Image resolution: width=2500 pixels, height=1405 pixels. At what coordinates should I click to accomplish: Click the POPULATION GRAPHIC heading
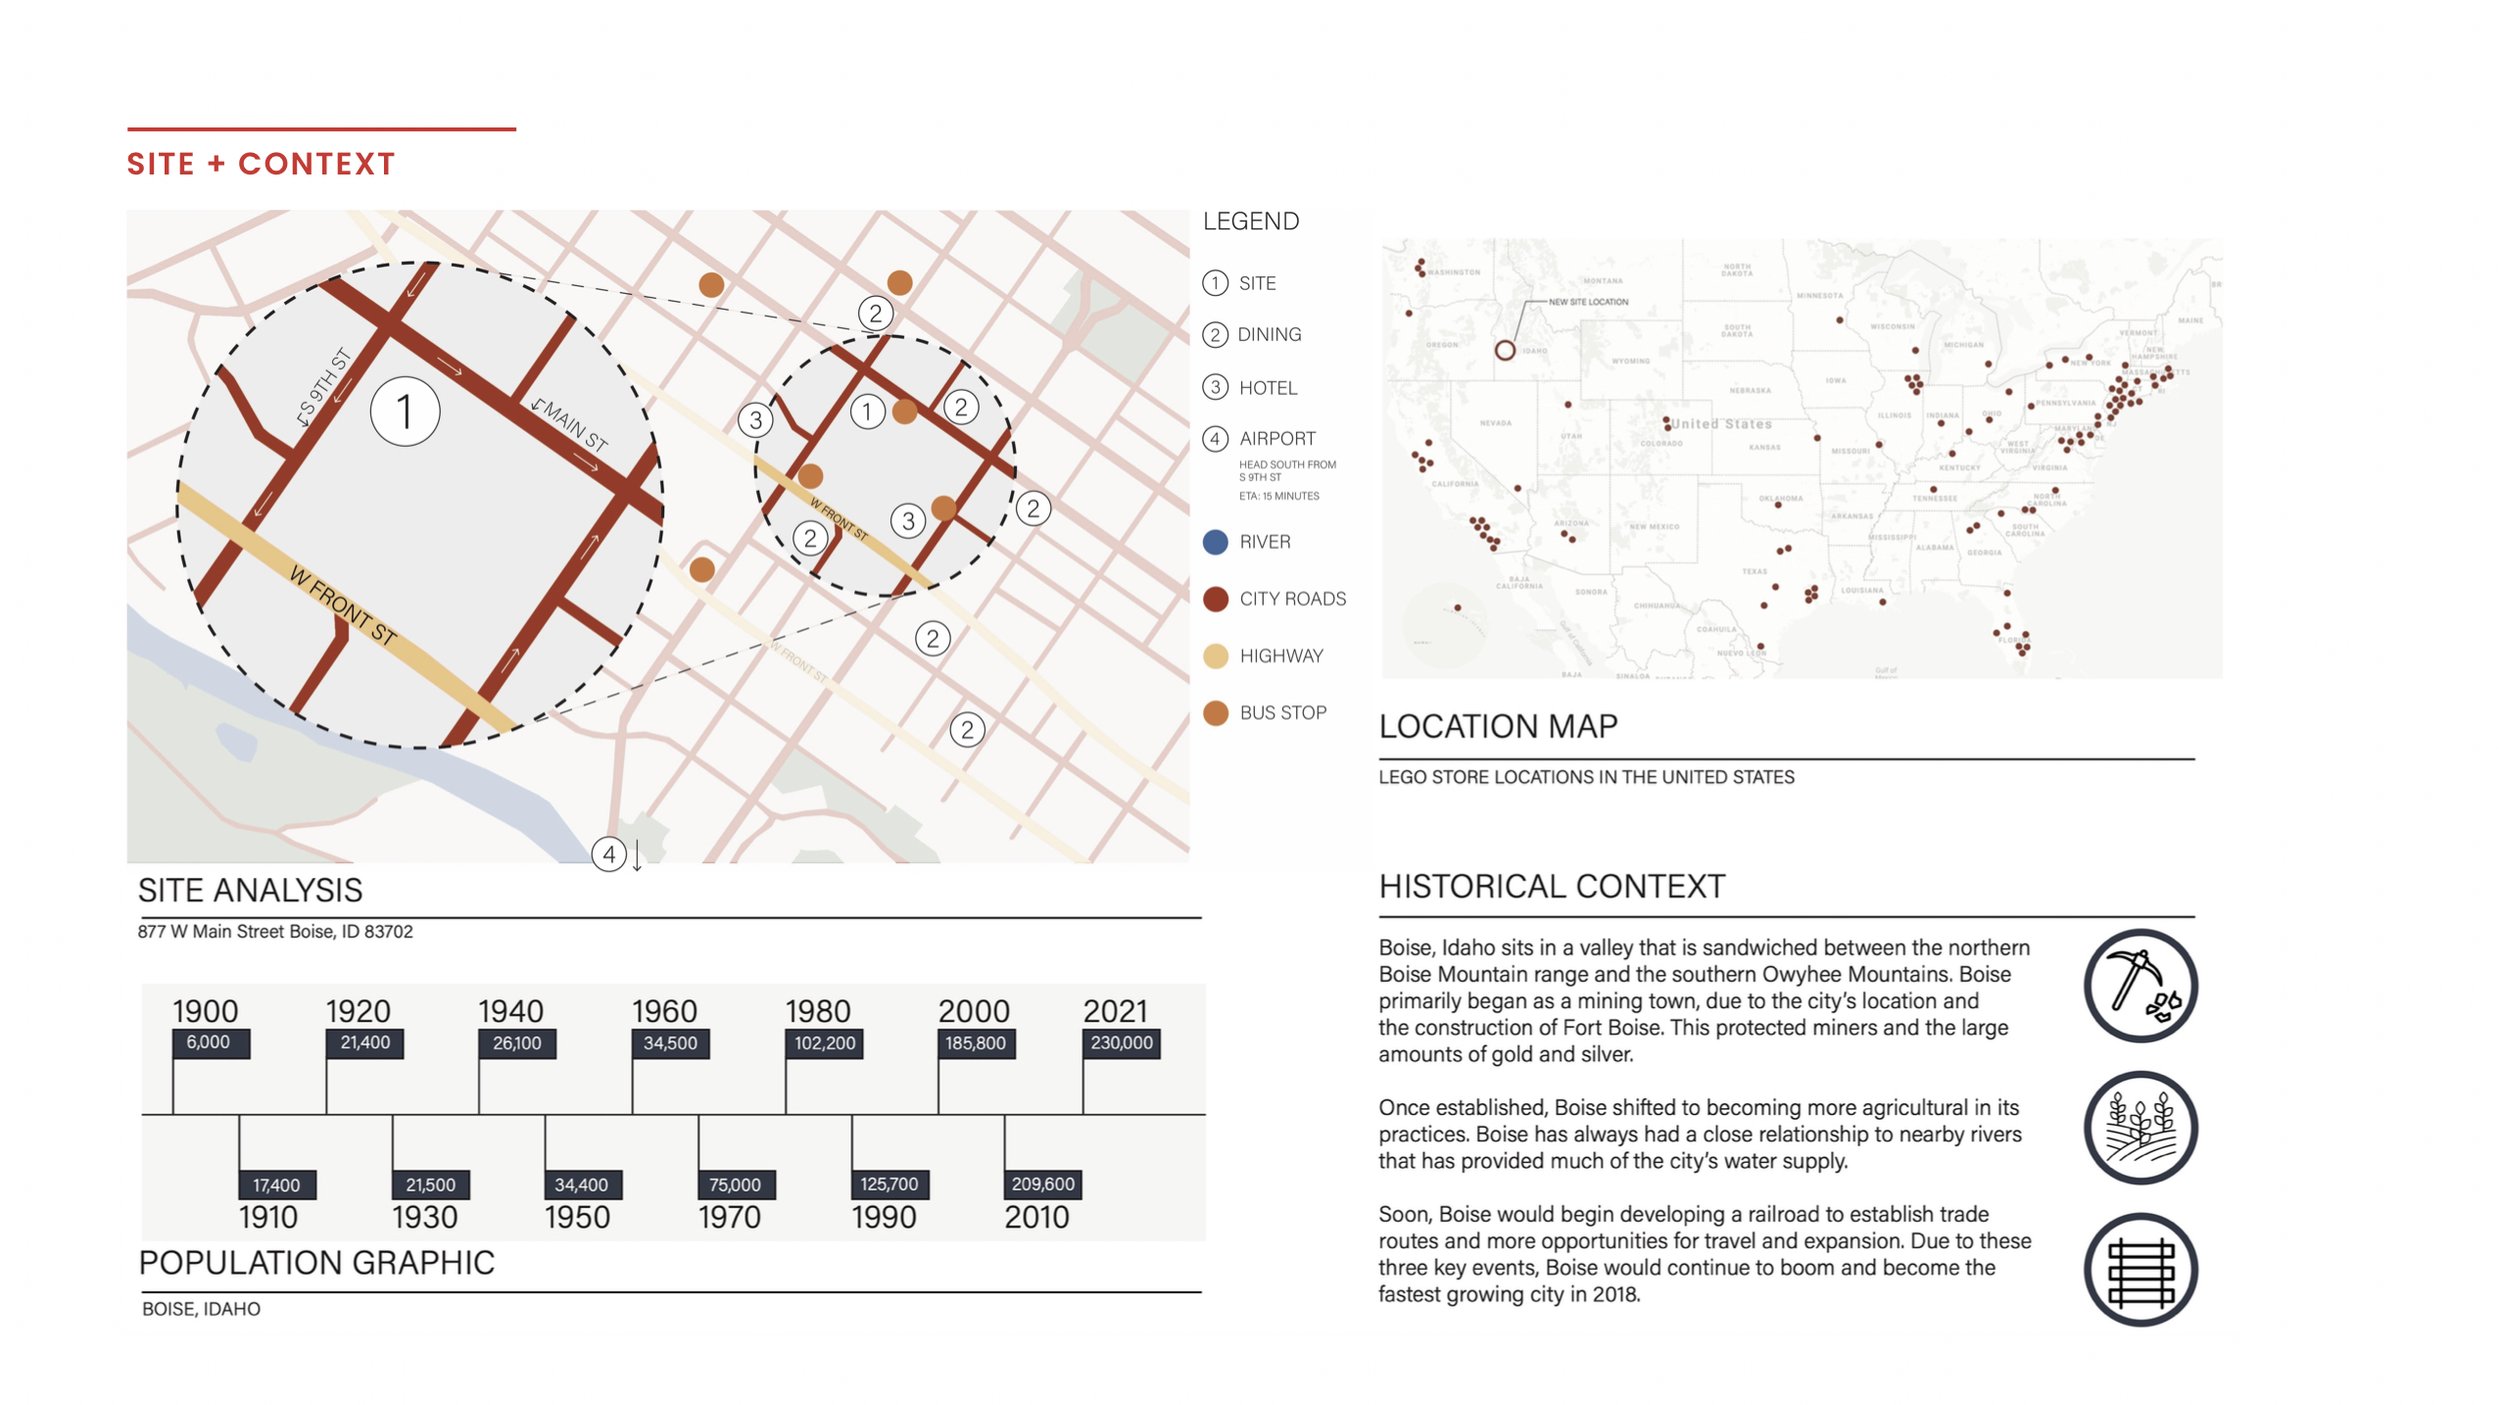(x=317, y=1262)
